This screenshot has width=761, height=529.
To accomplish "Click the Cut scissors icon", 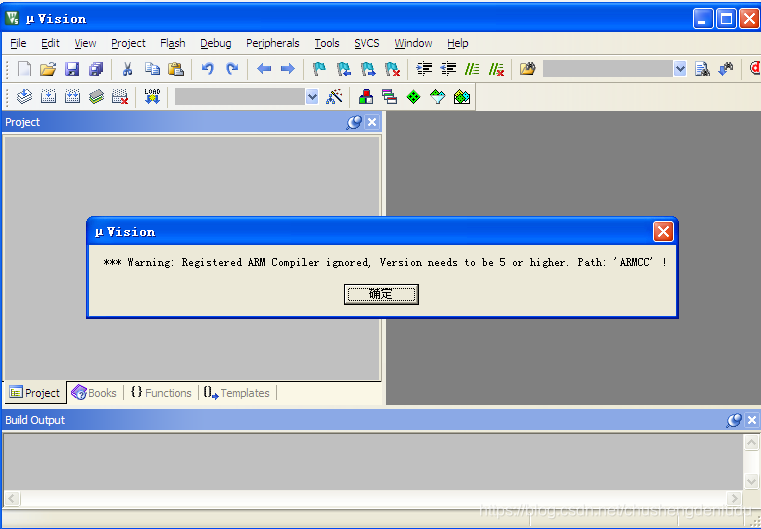I will click(128, 69).
